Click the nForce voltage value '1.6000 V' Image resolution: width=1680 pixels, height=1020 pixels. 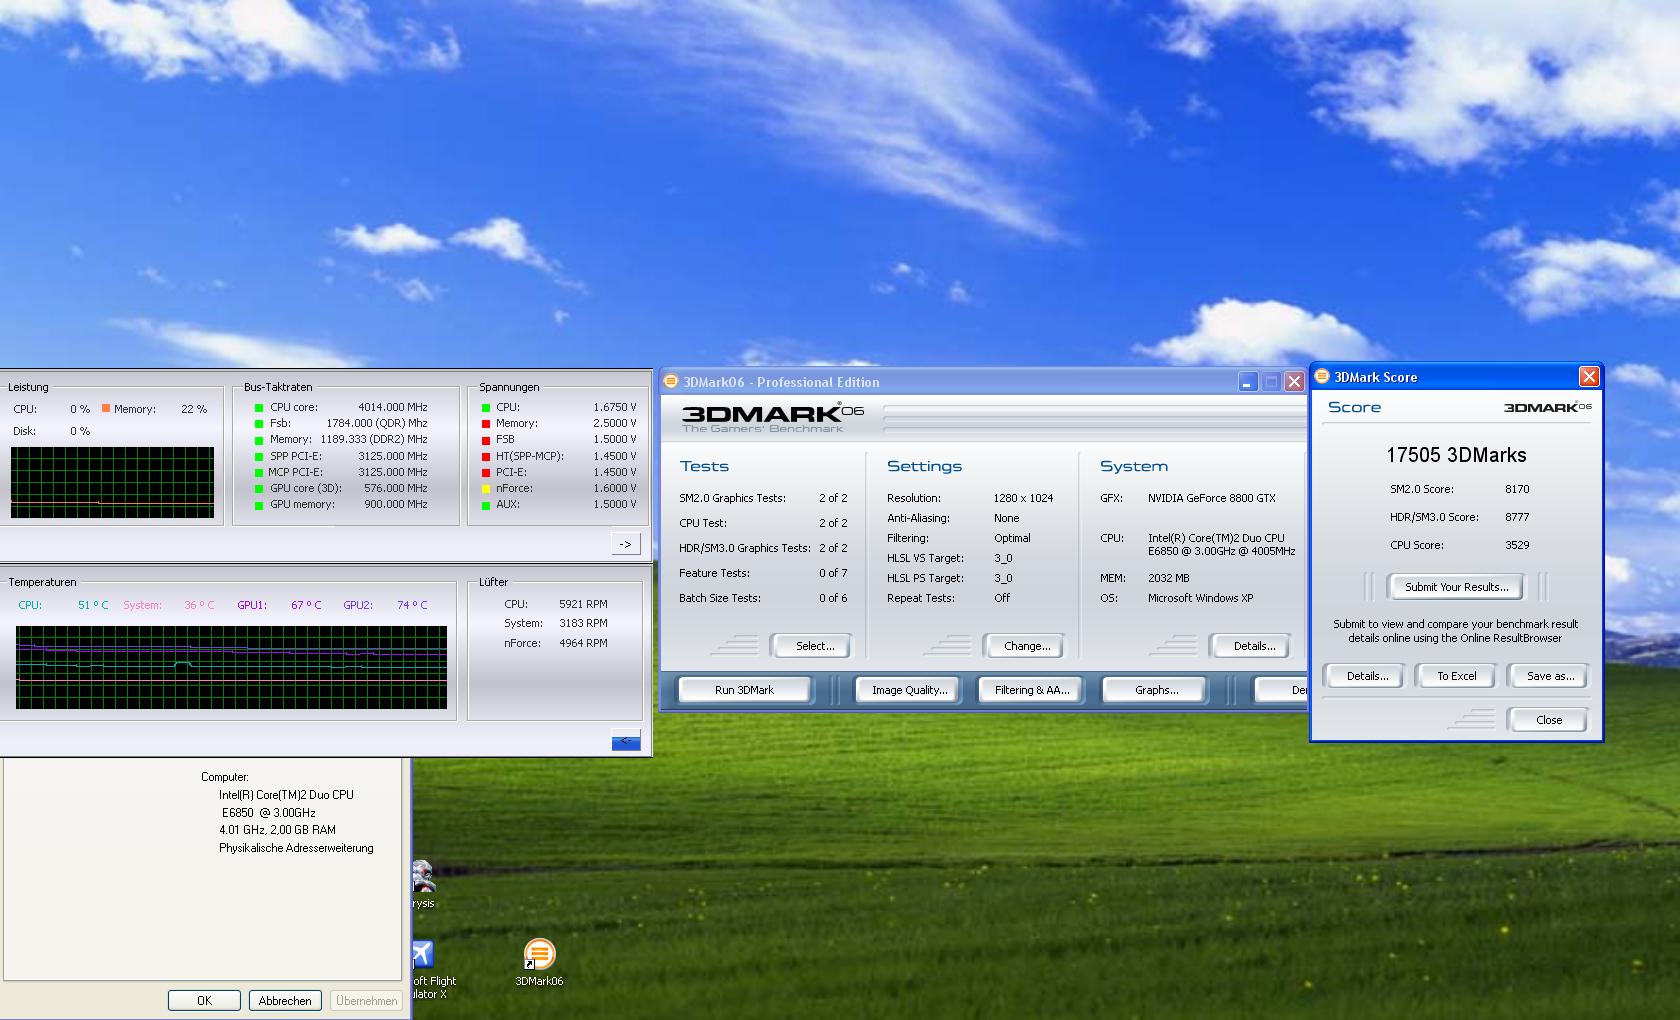point(615,488)
